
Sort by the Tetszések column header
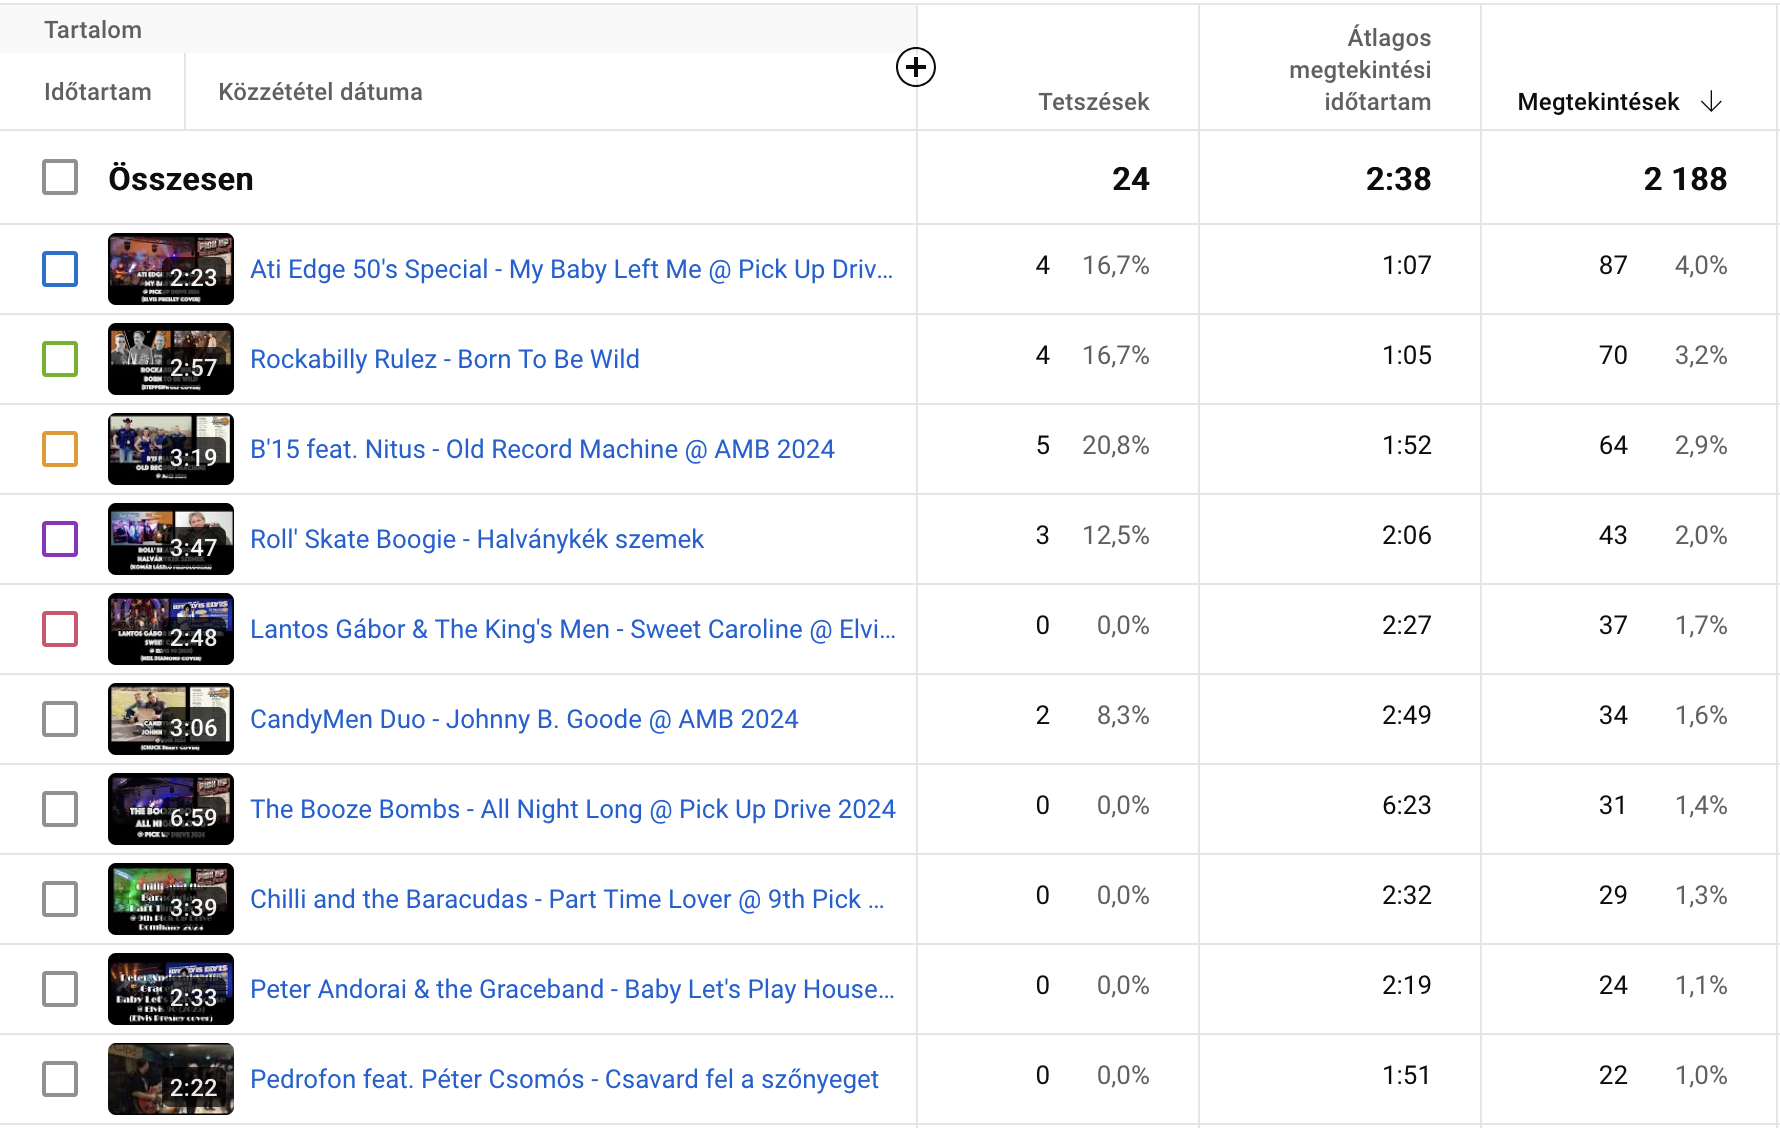(1093, 102)
